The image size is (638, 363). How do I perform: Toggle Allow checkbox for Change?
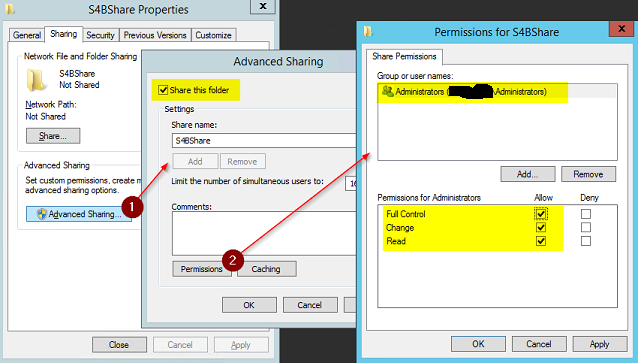tap(541, 227)
